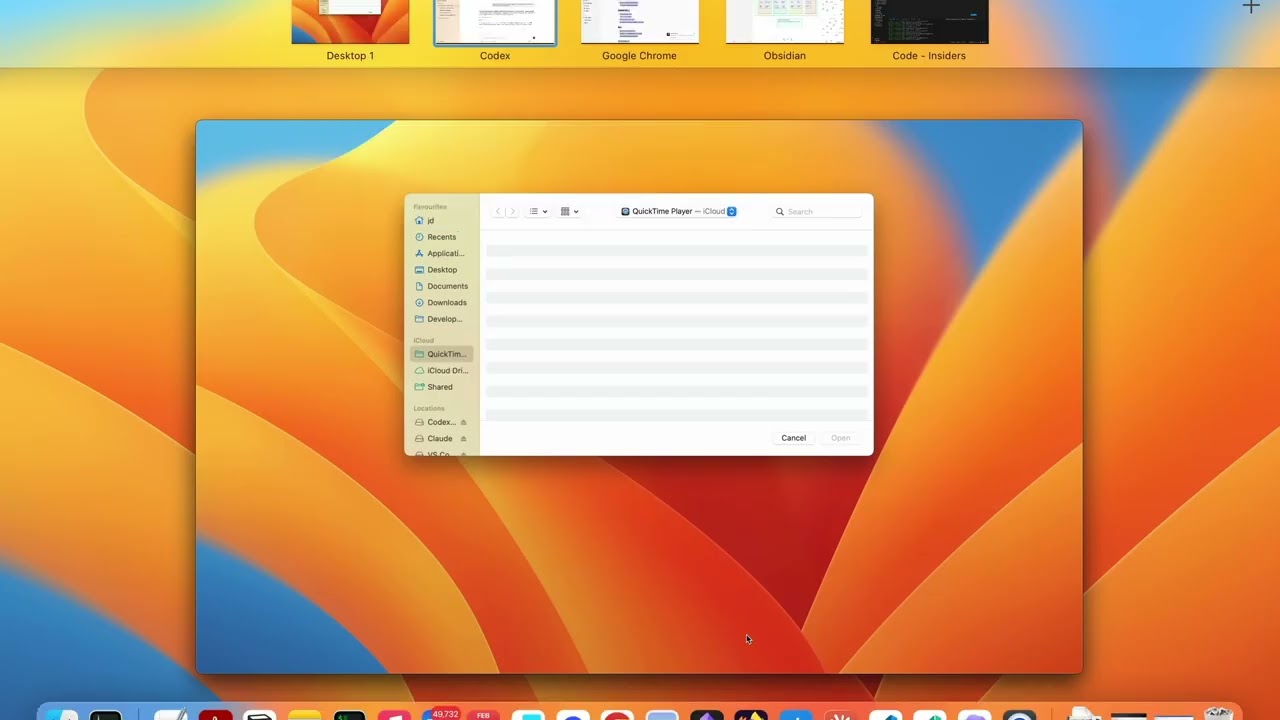Select the Develop... folder in sidebar
Image resolution: width=1280 pixels, height=720 pixels.
(x=441, y=319)
